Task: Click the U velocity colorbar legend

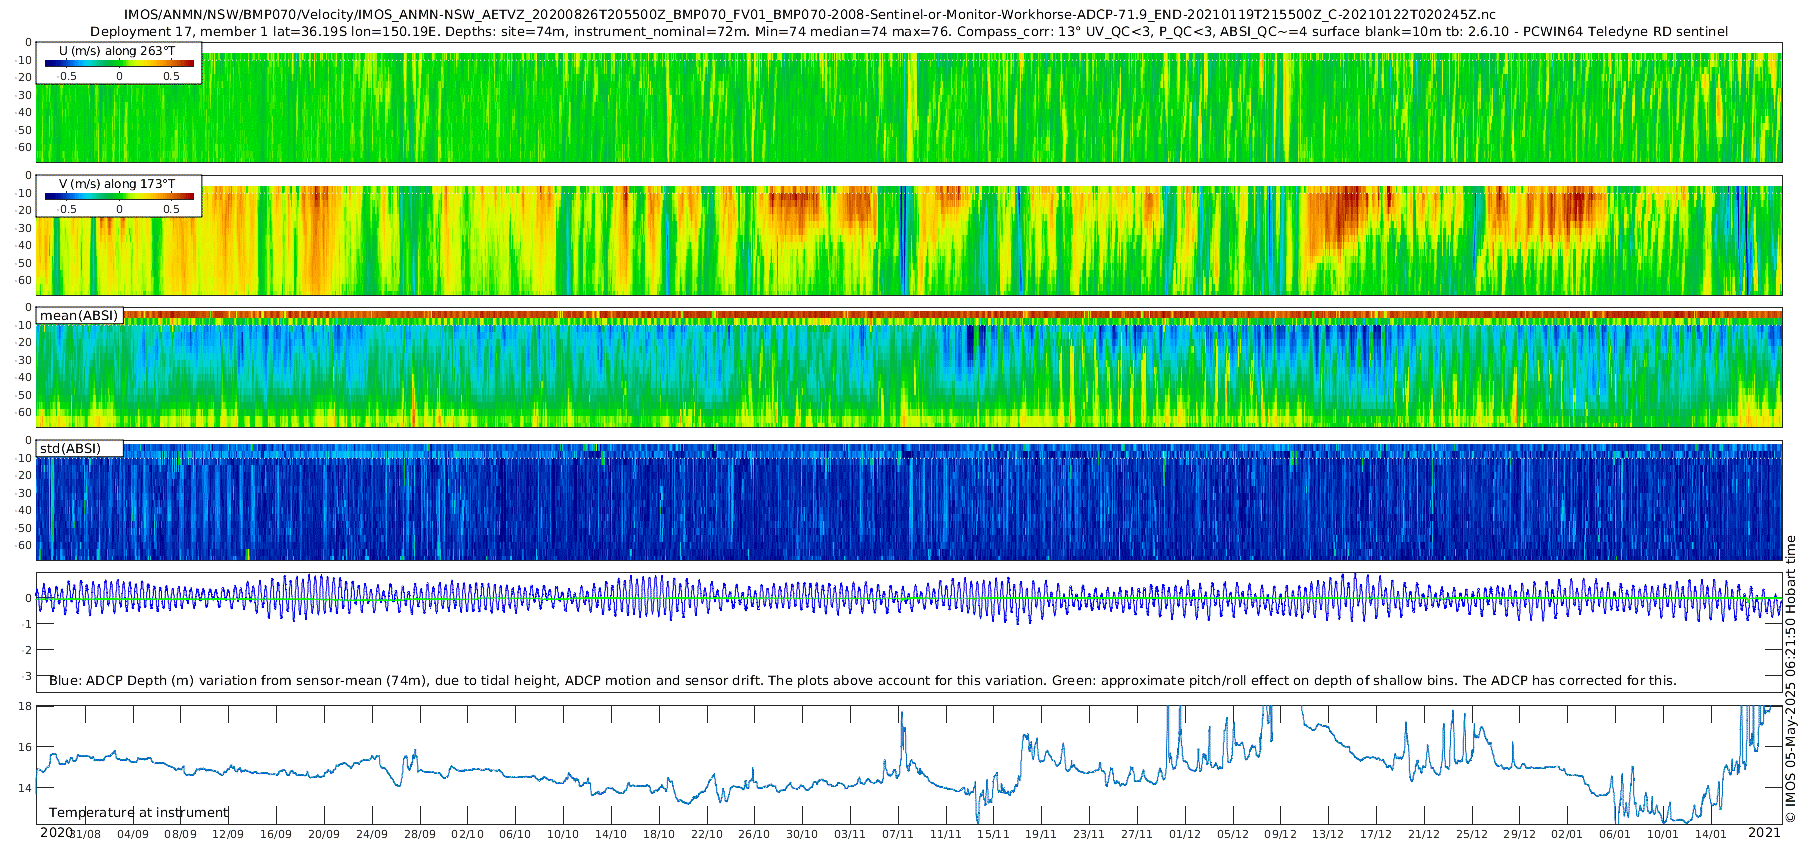Action: click(x=119, y=63)
